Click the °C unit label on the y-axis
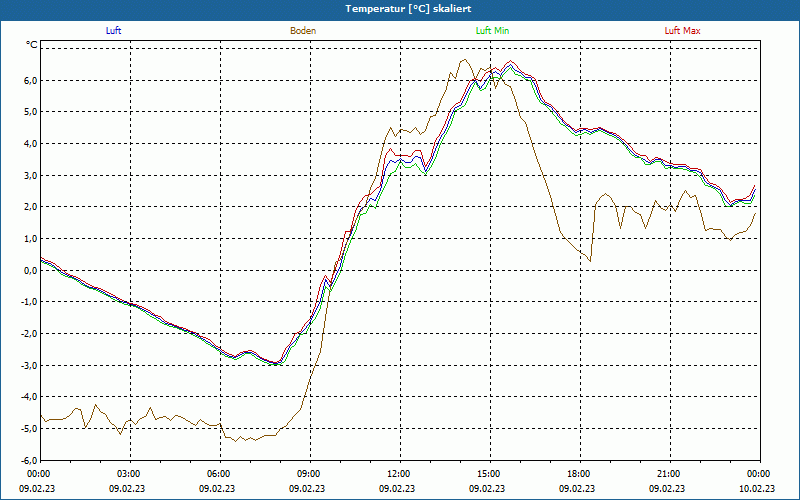 (x=32, y=45)
